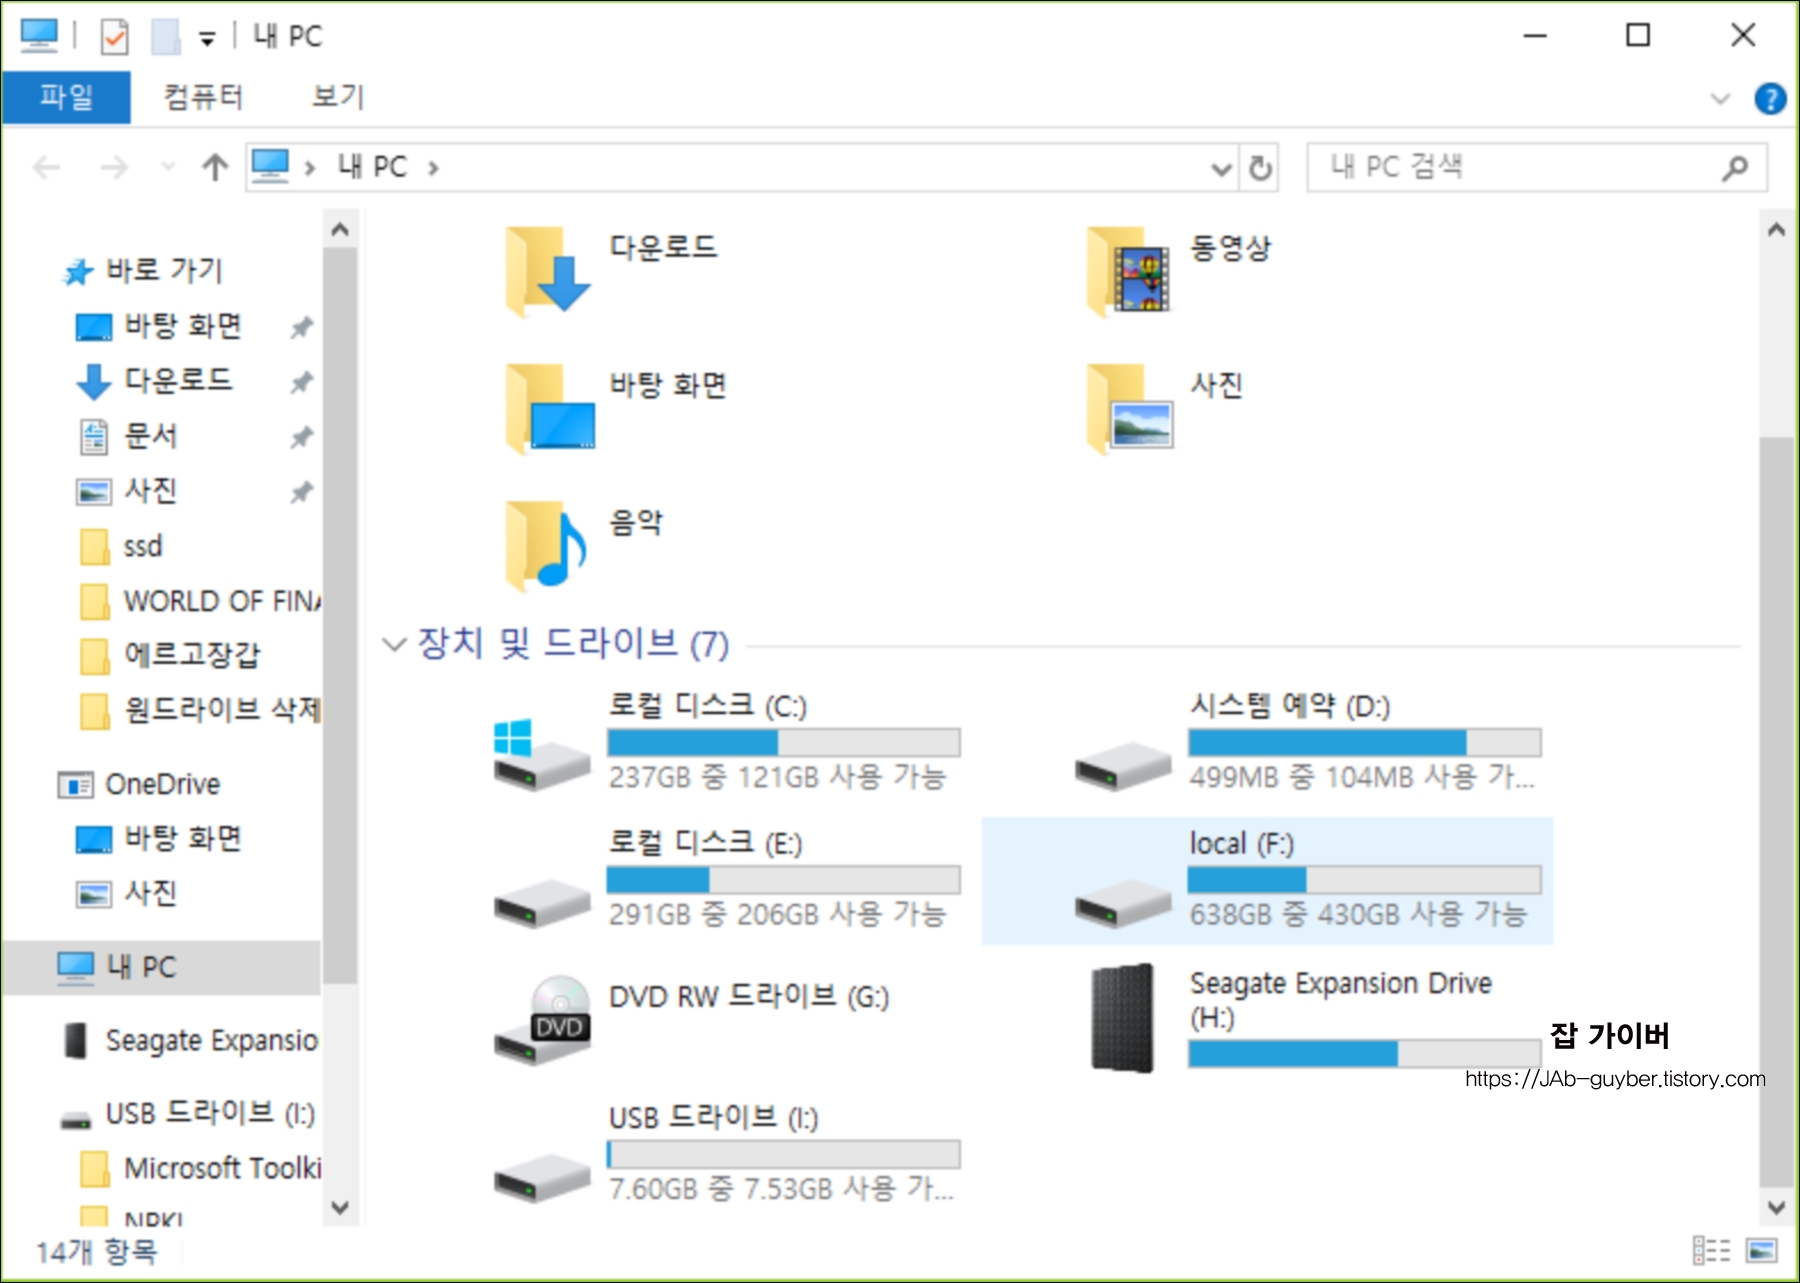Select the System Reserved (D:) drive icon
This screenshot has width=1800, height=1283.
1122,767
